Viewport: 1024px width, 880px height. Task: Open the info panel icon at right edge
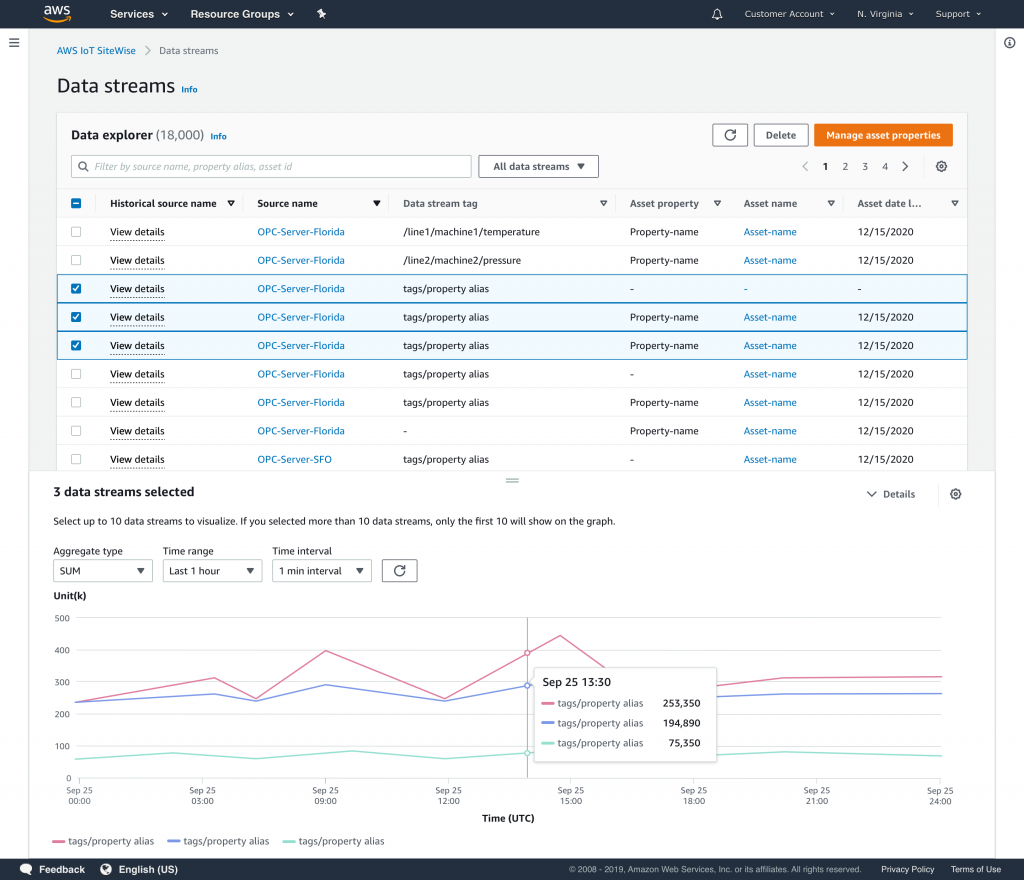pyautogui.click(x=1009, y=42)
